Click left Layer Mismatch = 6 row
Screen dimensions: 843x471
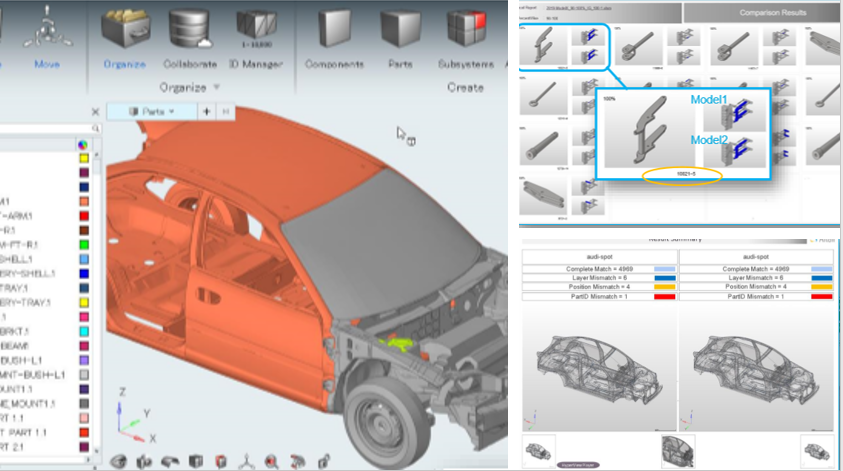(x=599, y=278)
